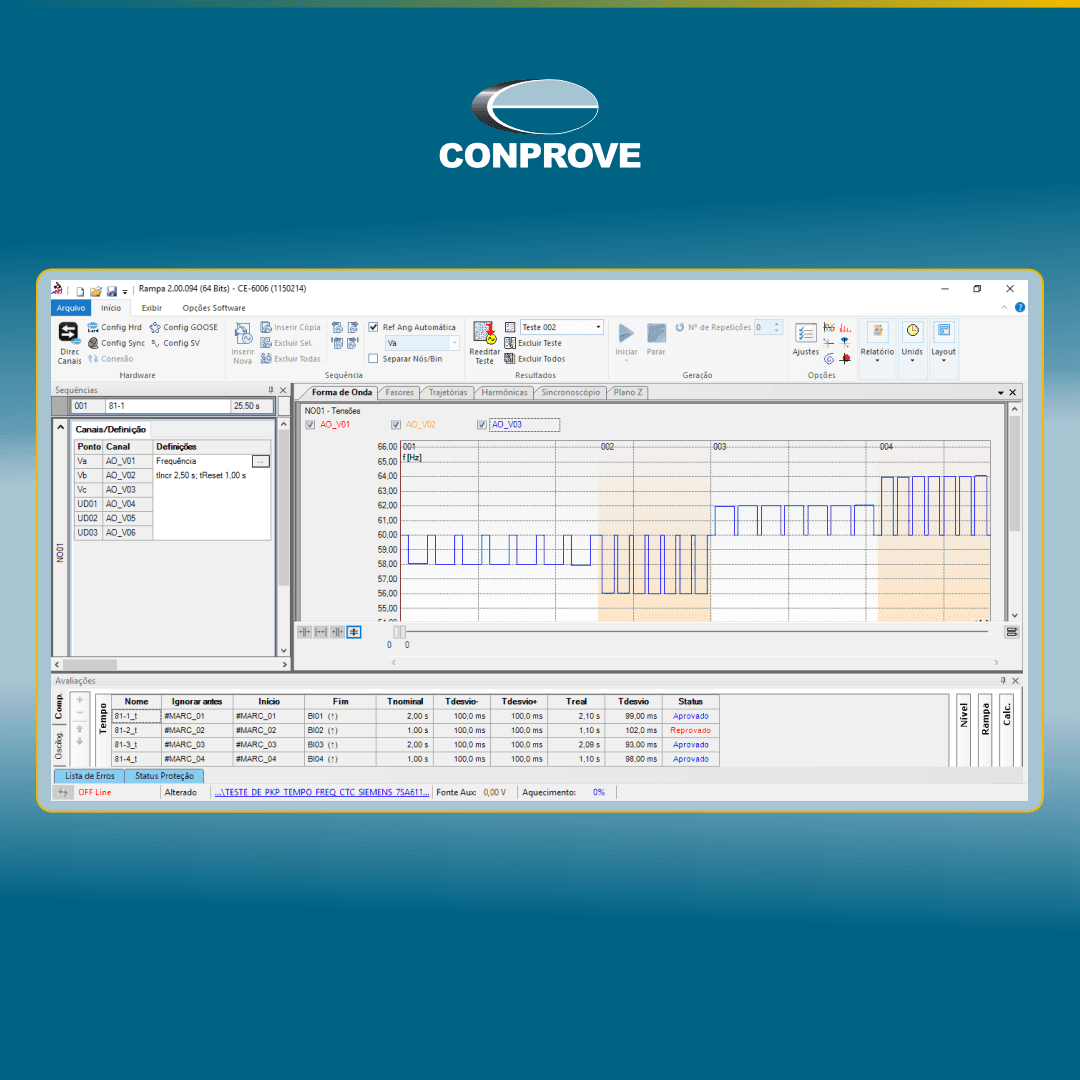The image size is (1080, 1080).
Task: Open Config Sync settings
Action: 122,343
